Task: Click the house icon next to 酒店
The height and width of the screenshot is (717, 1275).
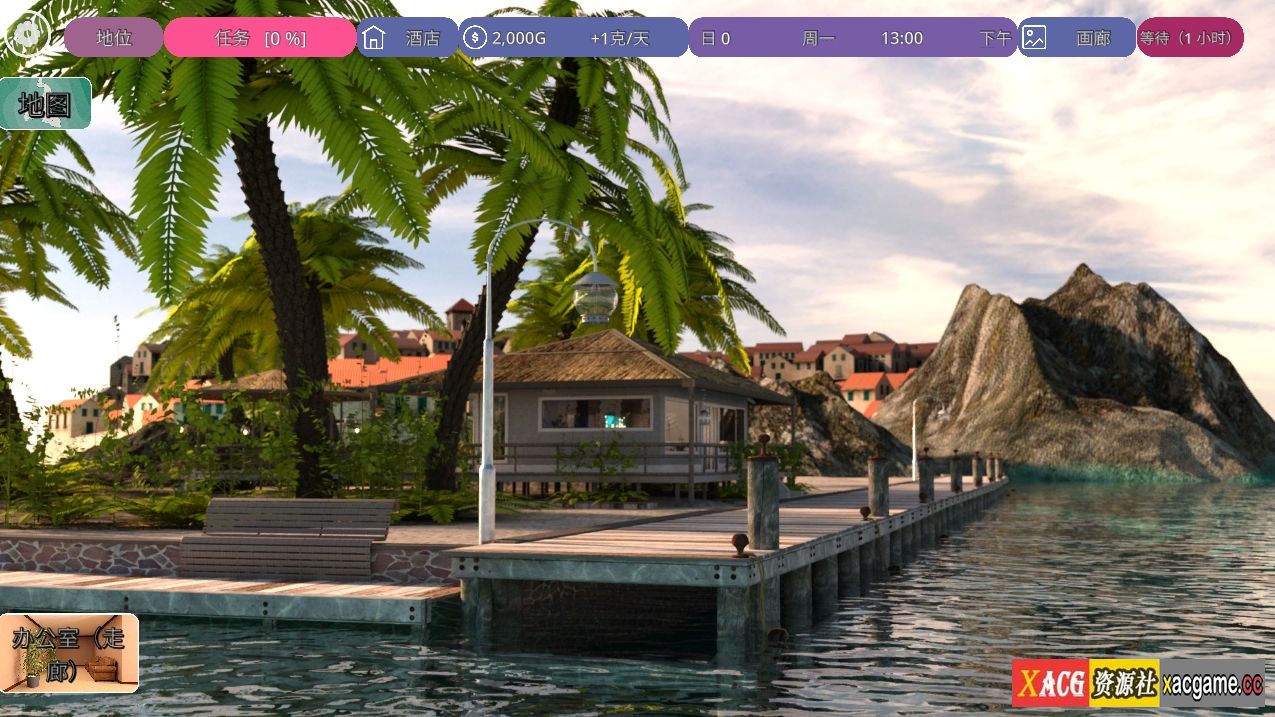Action: [374, 38]
